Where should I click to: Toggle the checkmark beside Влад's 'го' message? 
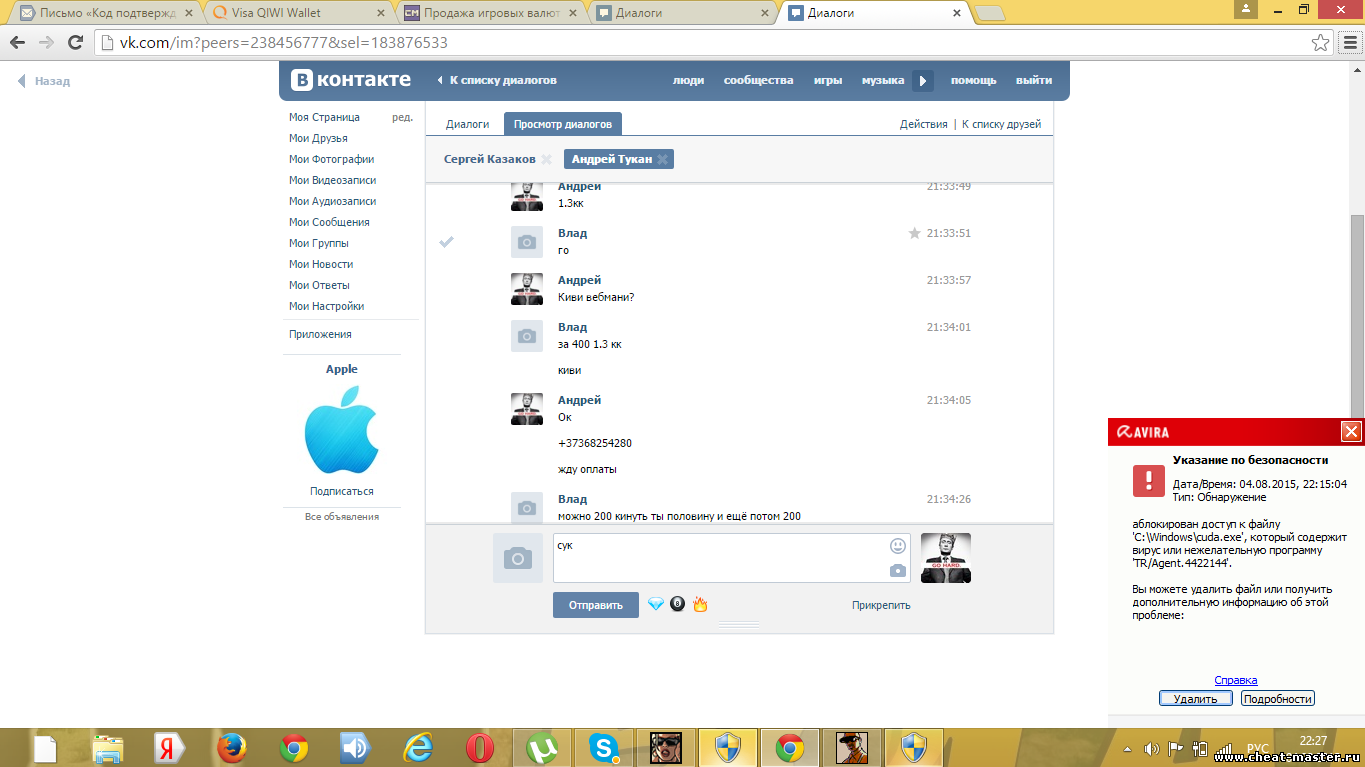click(447, 241)
